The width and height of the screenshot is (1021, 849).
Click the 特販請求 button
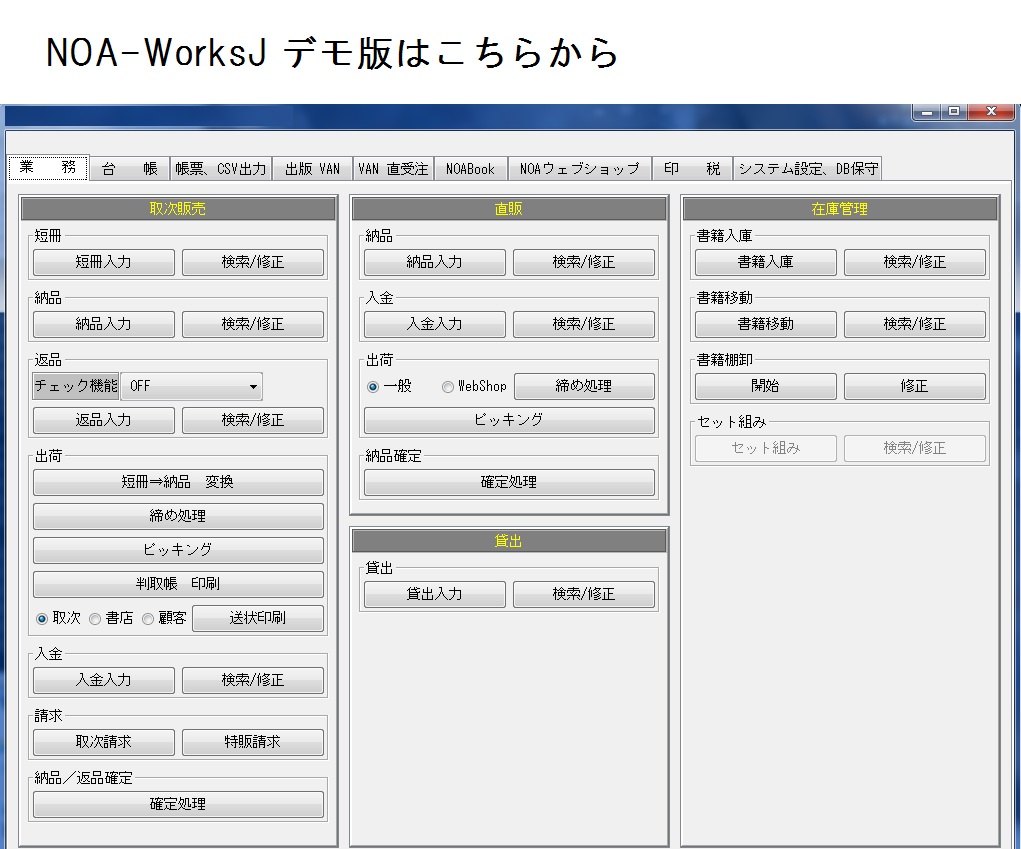coord(253,742)
